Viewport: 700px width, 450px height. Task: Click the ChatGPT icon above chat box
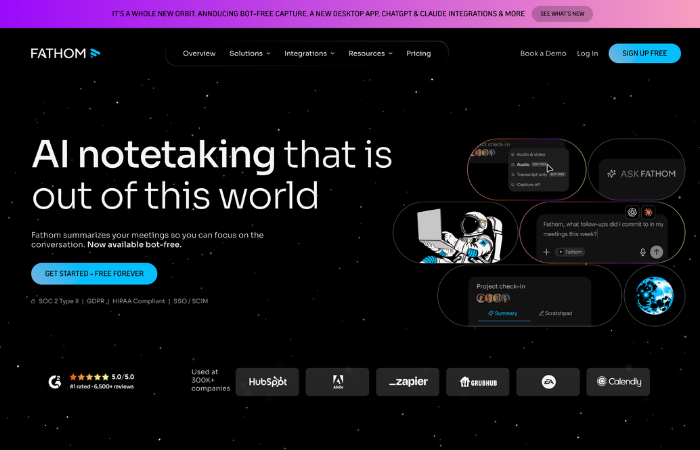[x=632, y=212]
